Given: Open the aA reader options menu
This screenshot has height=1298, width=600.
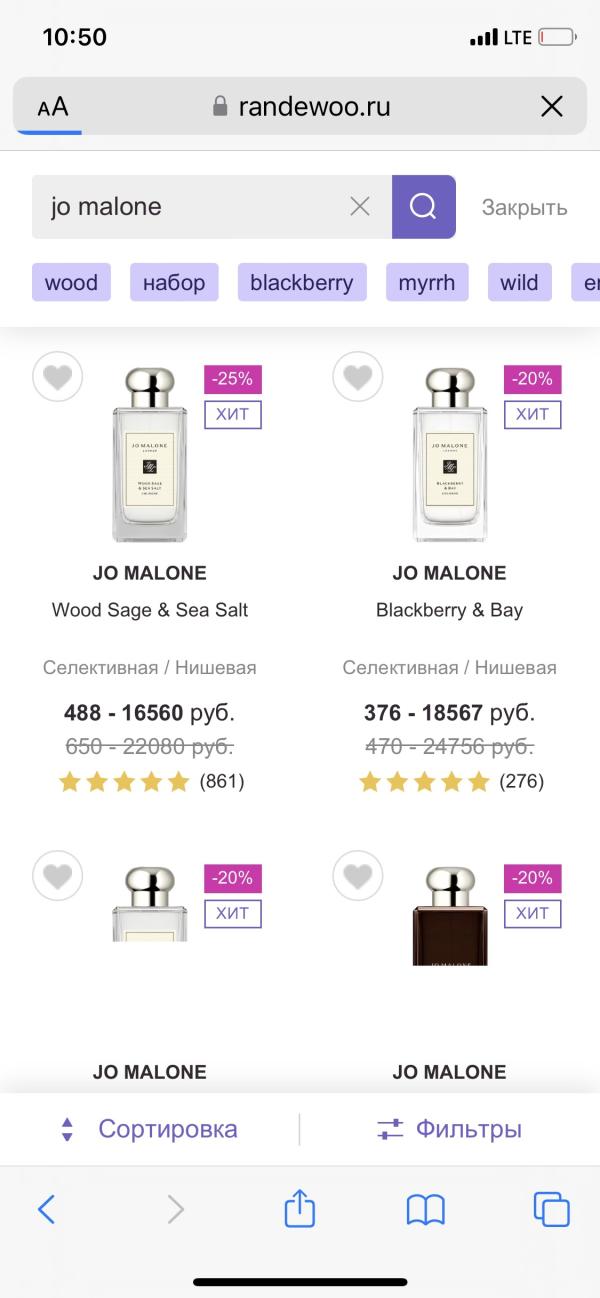Looking at the screenshot, I should point(53,107).
